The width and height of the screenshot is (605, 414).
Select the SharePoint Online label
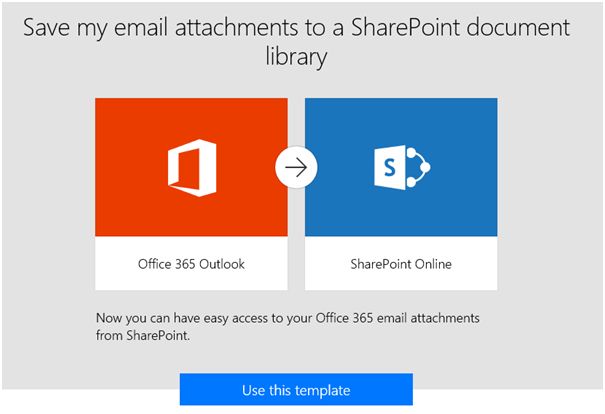click(401, 265)
